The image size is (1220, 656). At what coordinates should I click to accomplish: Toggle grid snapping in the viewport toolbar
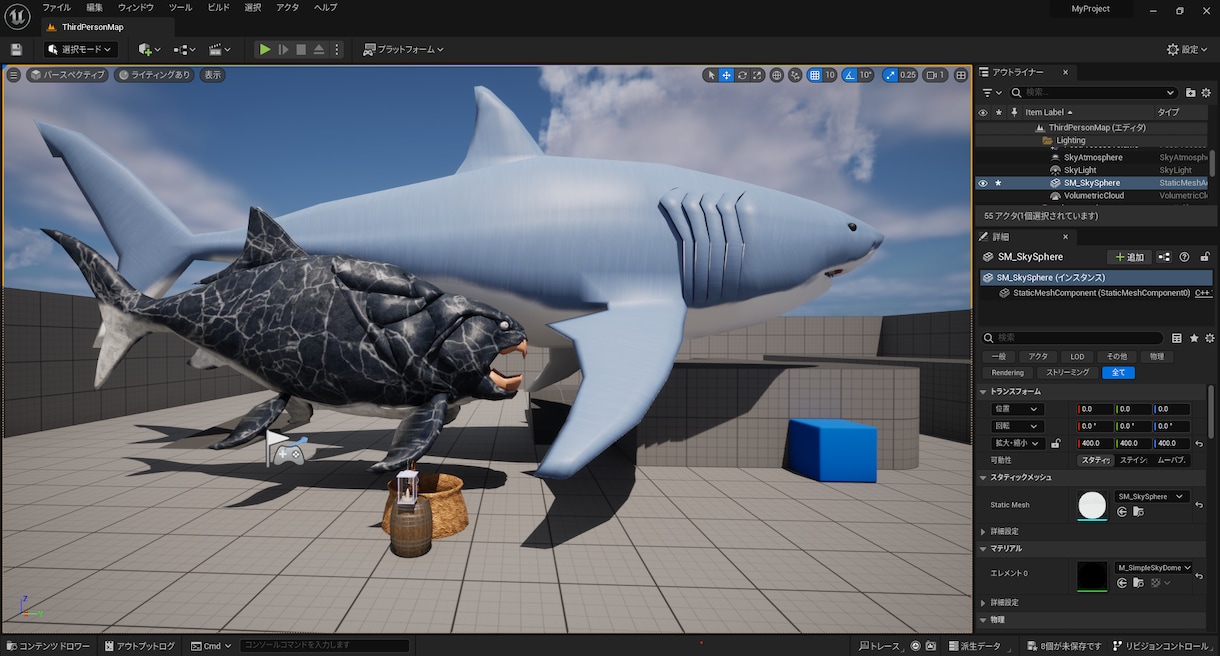[814, 75]
